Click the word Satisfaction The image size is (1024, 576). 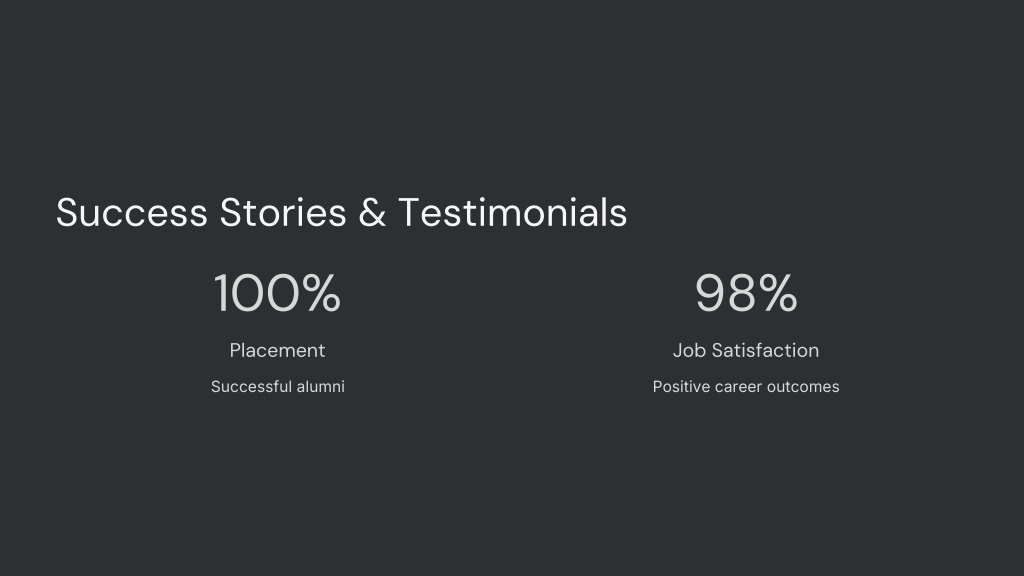click(765, 351)
